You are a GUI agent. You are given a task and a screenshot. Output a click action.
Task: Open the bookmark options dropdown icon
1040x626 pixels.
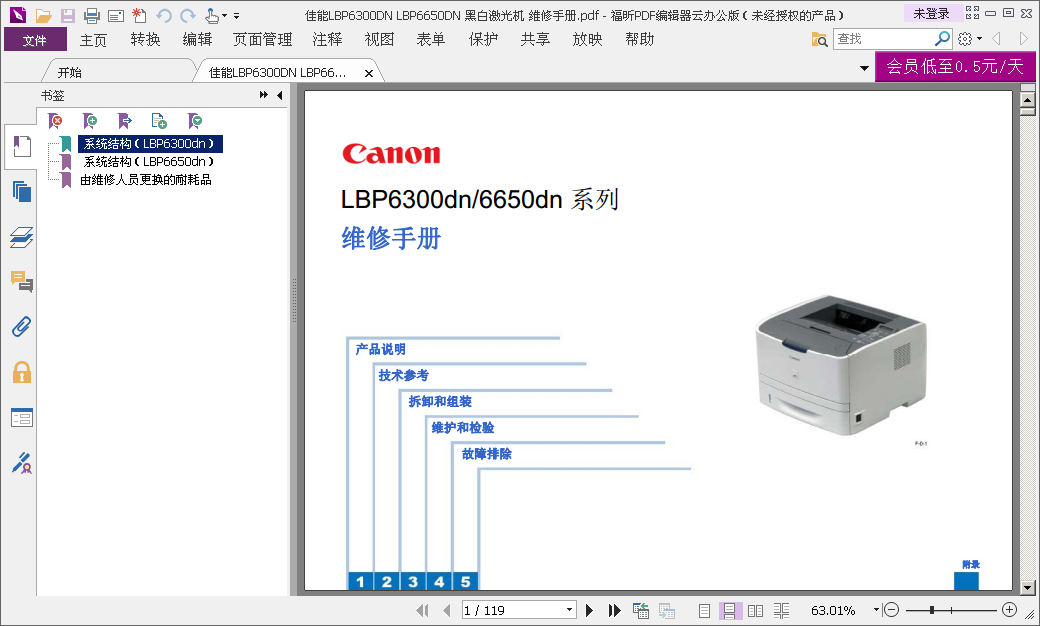point(194,121)
